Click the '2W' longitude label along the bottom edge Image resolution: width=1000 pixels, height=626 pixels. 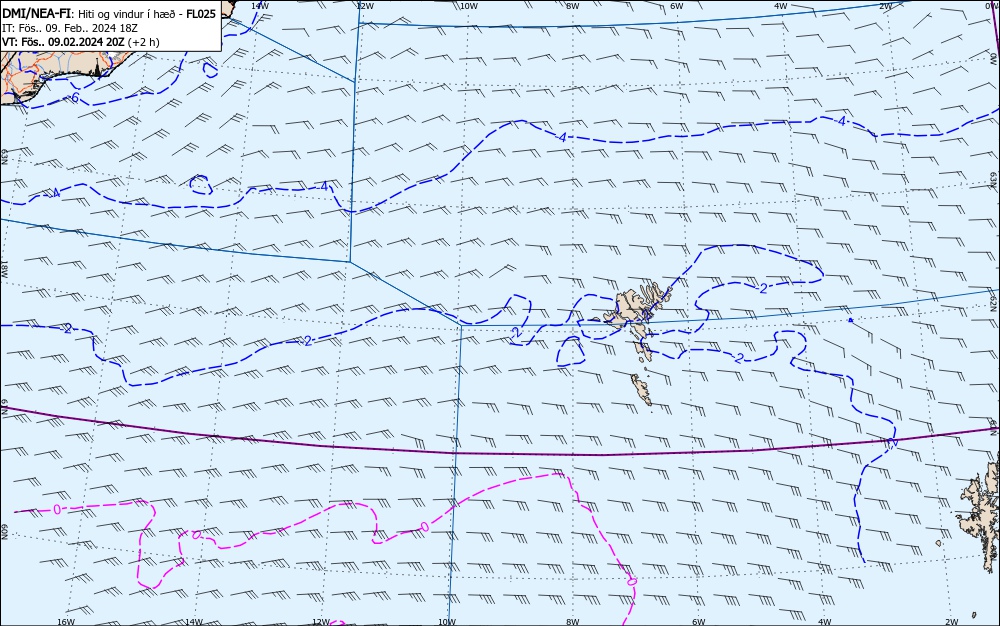pos(952,622)
